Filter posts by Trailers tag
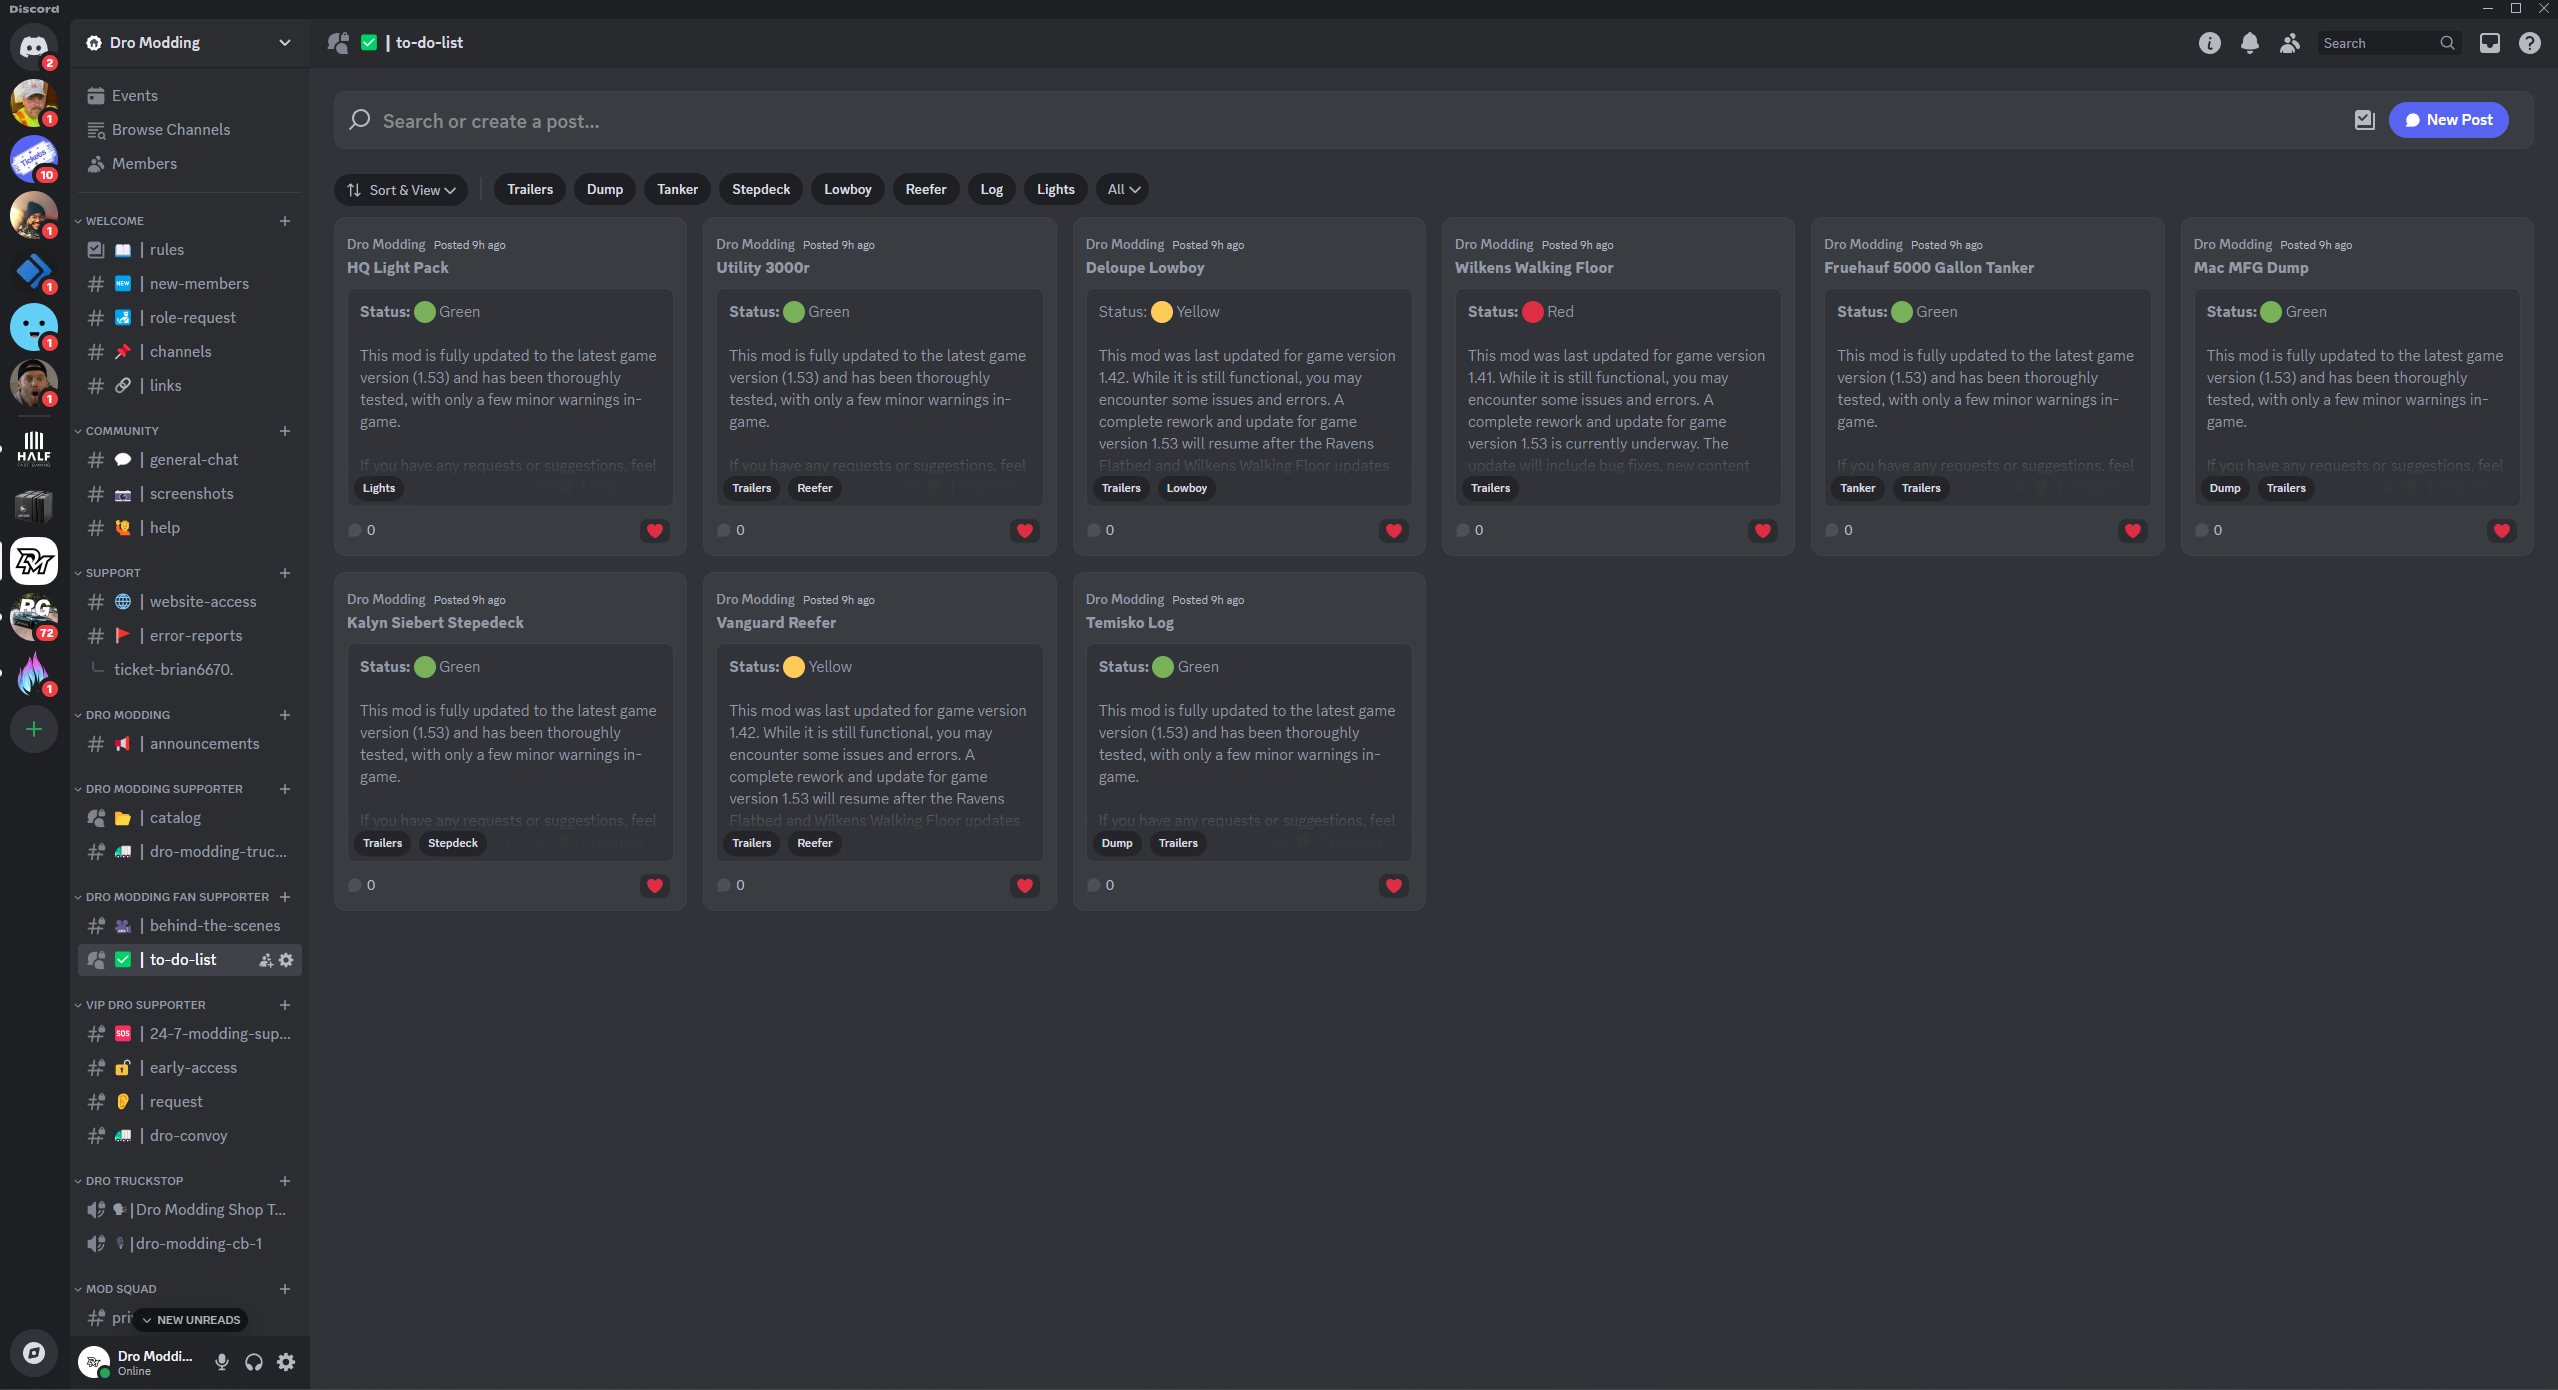This screenshot has height=1390, width=2558. pyautogui.click(x=530, y=190)
